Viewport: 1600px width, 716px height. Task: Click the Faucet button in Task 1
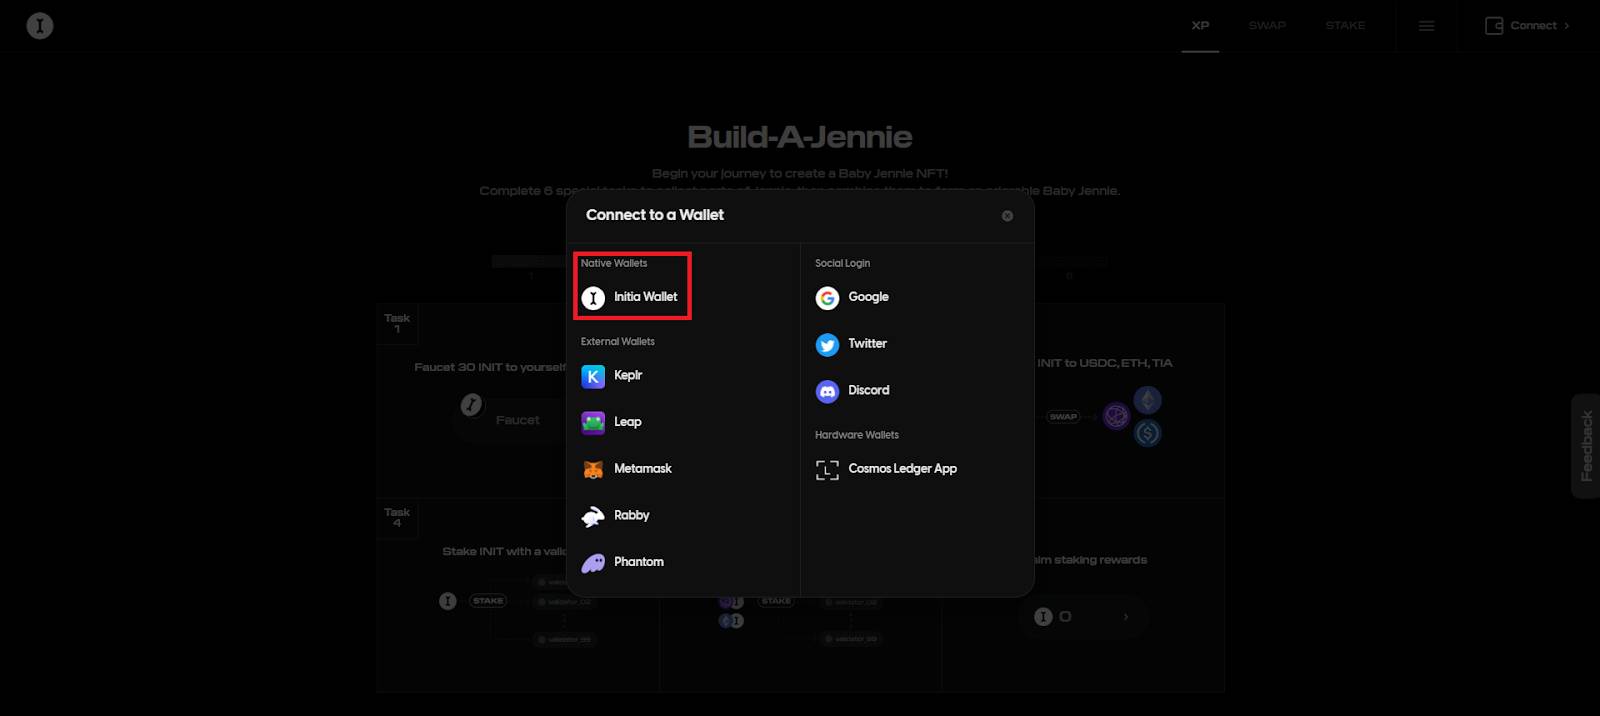click(517, 420)
